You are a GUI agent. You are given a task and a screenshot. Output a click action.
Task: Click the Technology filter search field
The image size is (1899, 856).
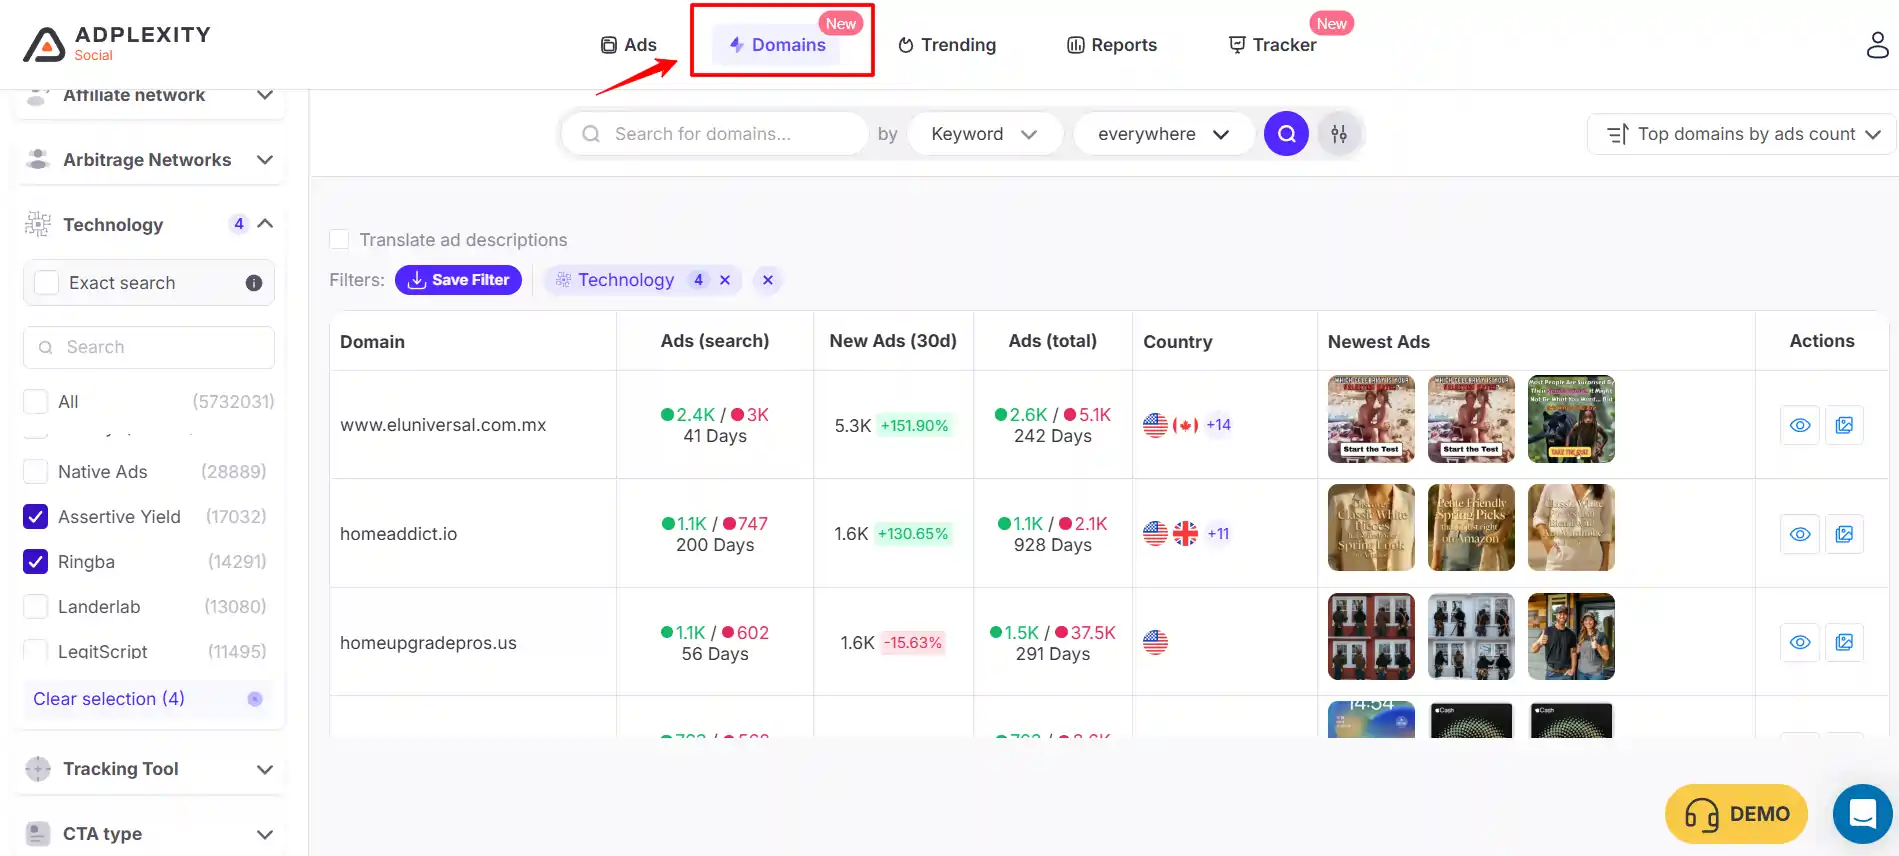tap(149, 347)
